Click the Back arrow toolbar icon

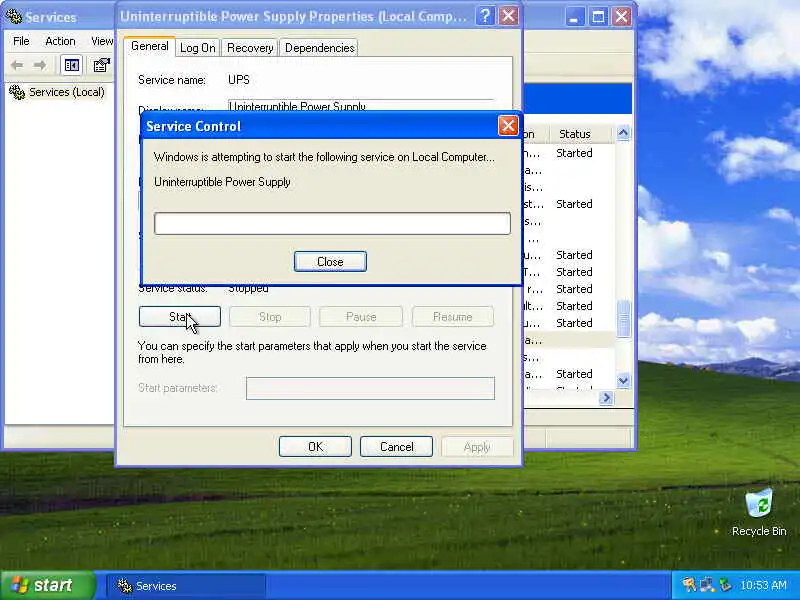coord(17,65)
